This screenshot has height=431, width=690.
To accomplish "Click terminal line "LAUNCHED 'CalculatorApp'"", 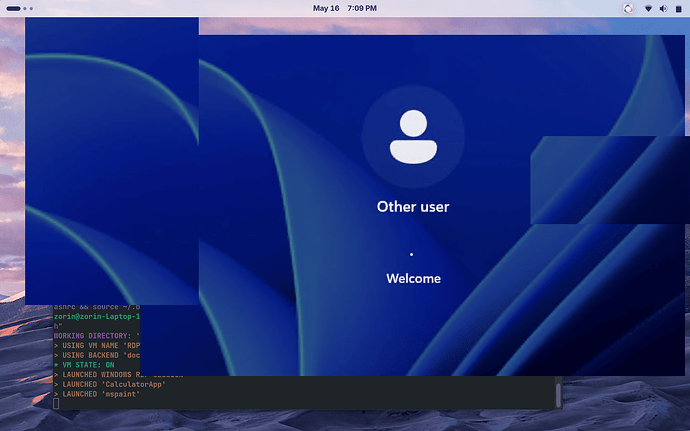I will [110, 384].
